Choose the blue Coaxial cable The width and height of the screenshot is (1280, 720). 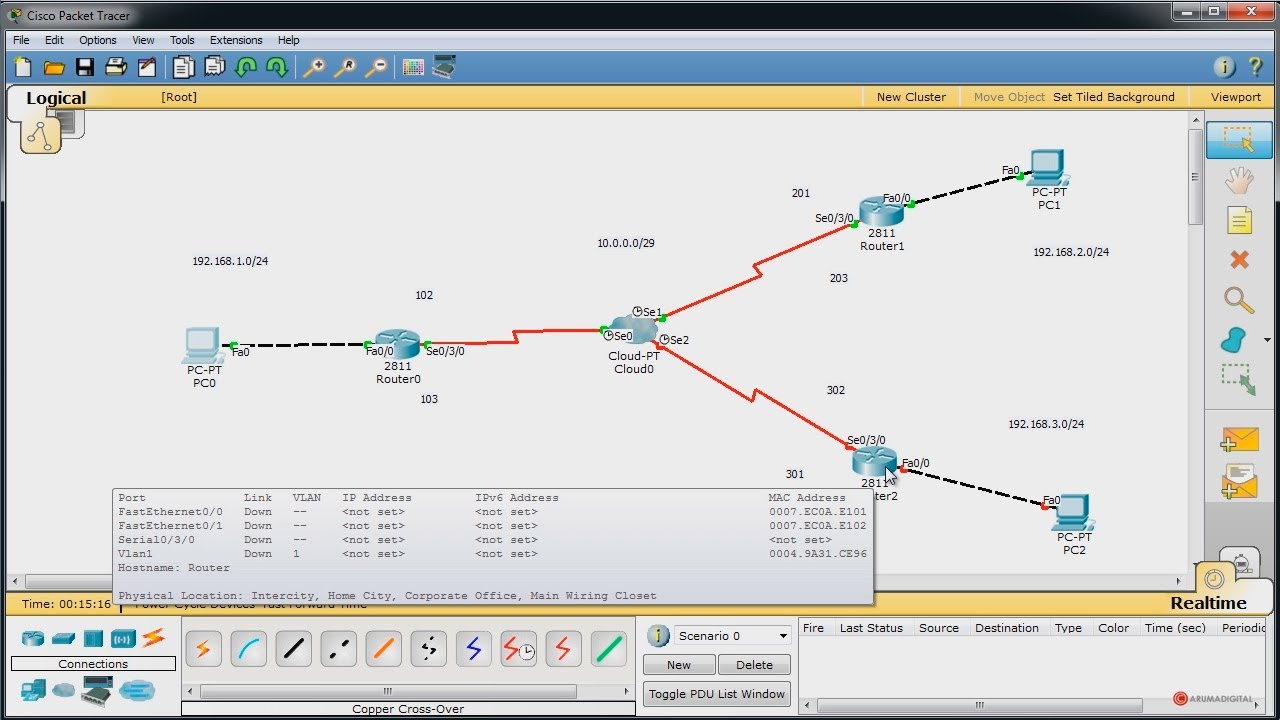473,649
